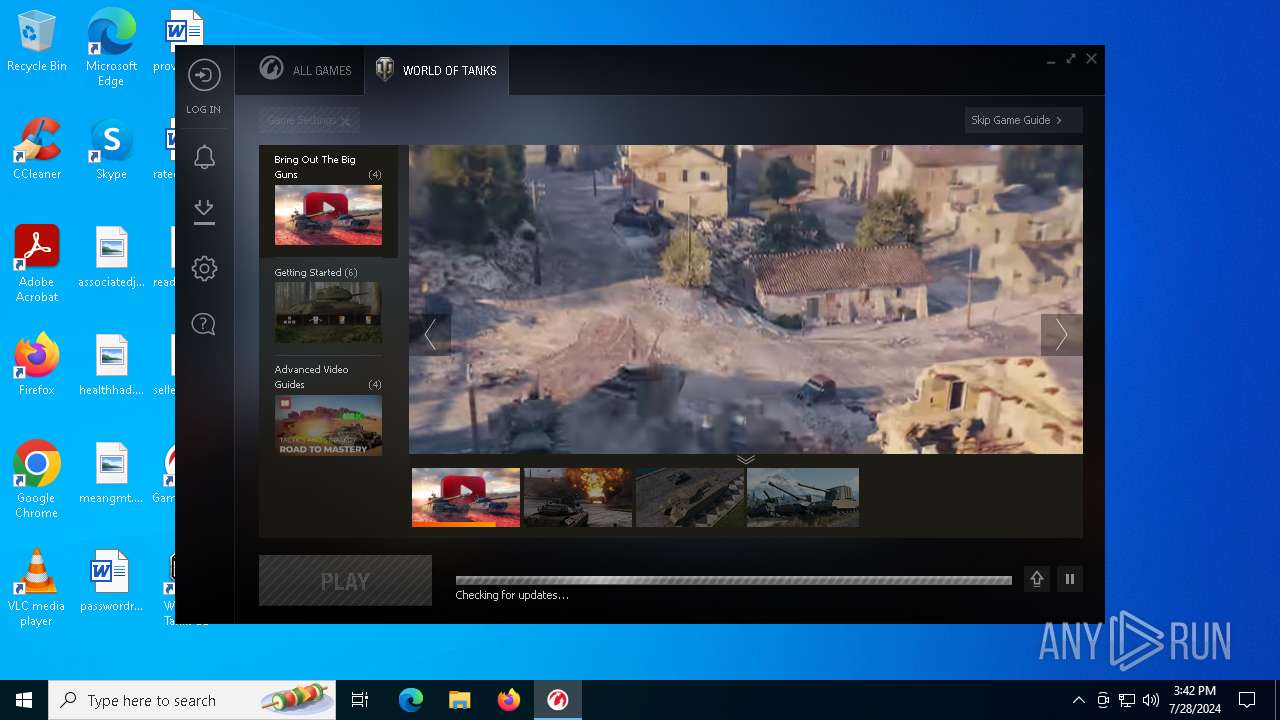
Task: Open Google Chrome desktop shortcut
Action: [37, 480]
